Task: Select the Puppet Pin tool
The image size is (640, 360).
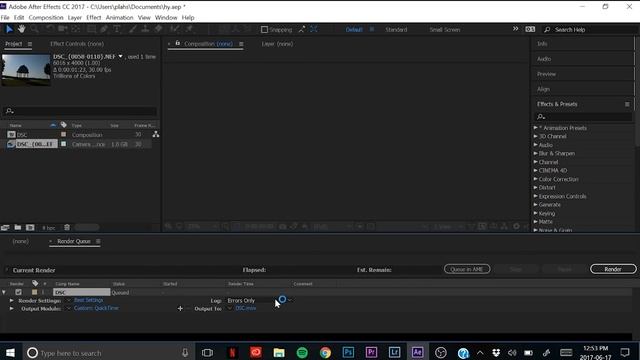Action: tap(189, 29)
